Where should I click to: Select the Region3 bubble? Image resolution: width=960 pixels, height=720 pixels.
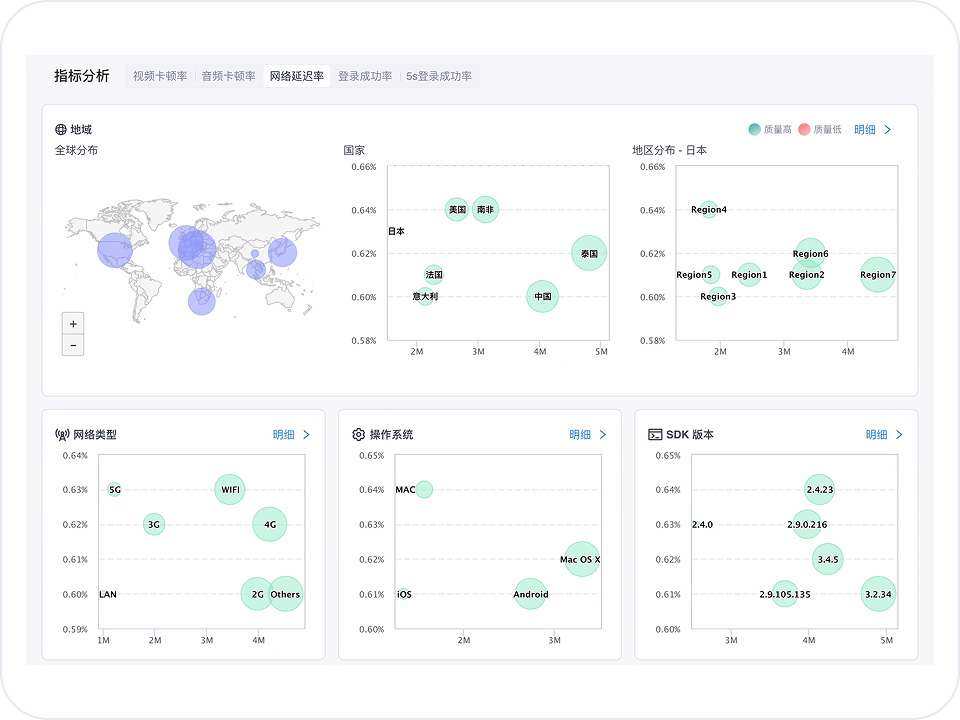718,296
